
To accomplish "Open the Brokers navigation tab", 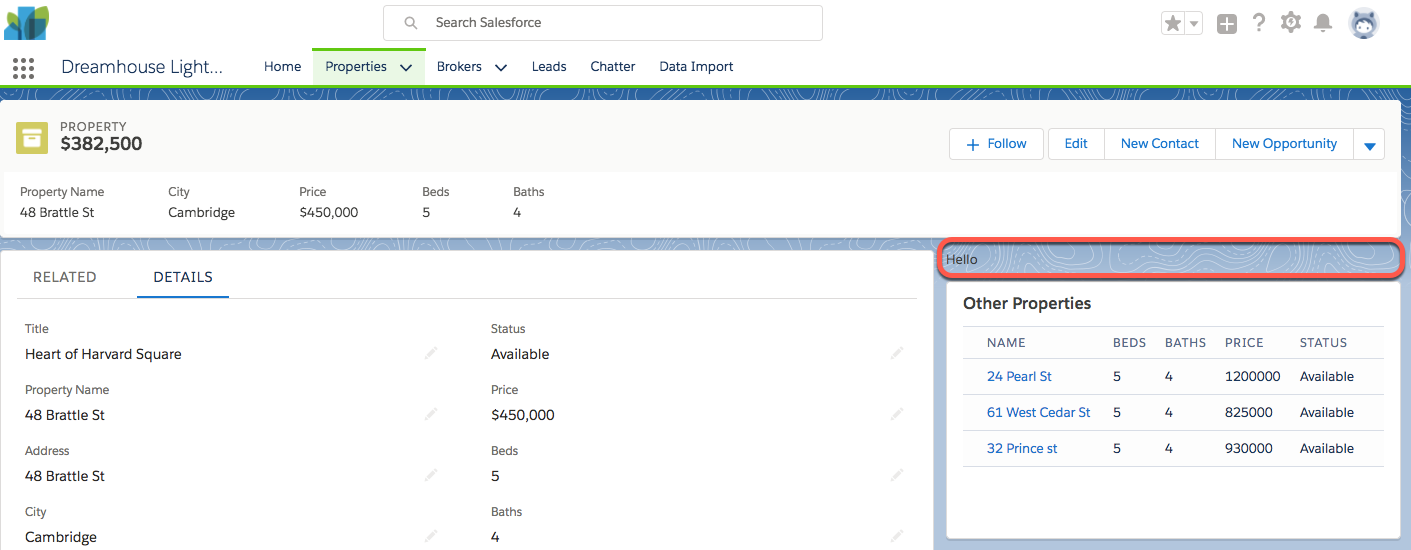I will (459, 67).
